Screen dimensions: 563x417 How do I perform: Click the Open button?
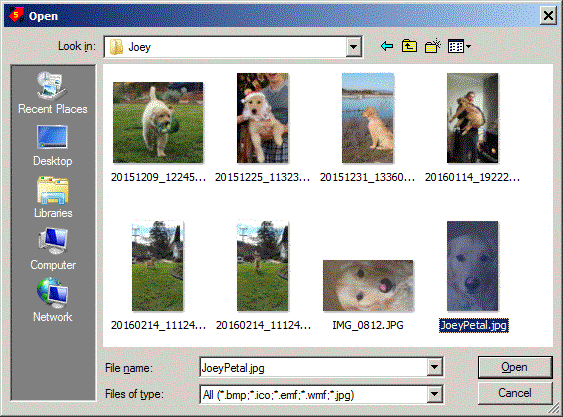pyautogui.click(x=515, y=367)
